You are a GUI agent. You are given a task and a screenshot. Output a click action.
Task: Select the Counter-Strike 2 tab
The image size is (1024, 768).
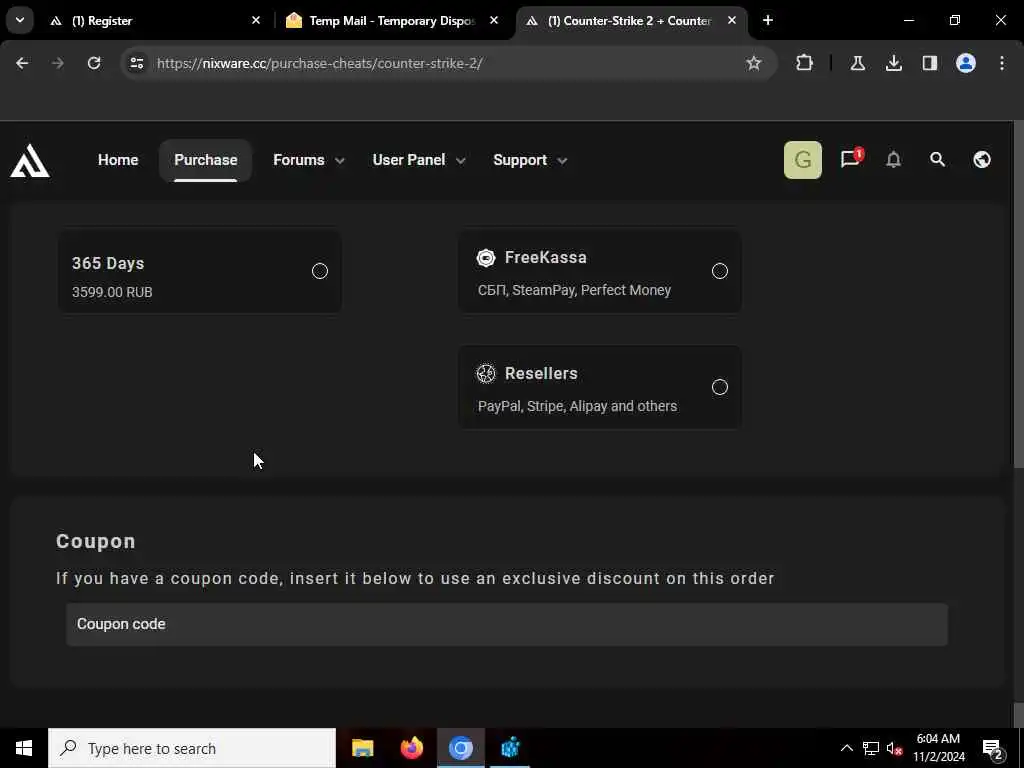[630, 21]
